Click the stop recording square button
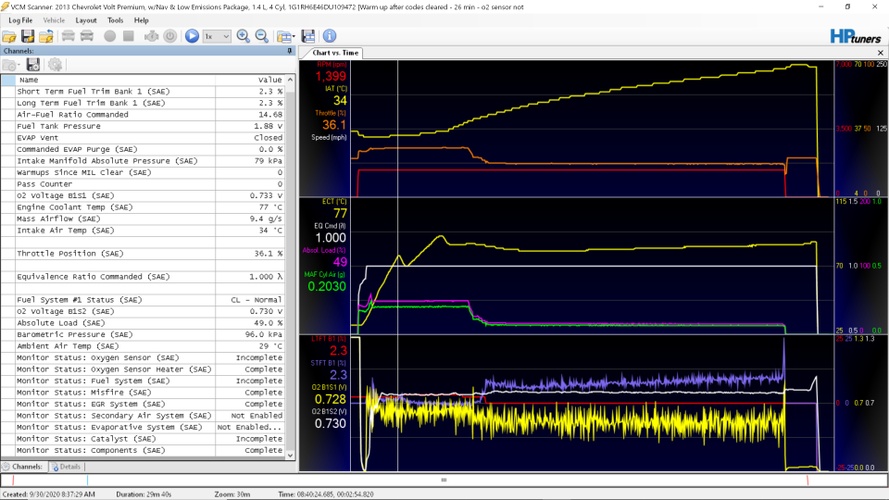This screenshot has height=500, width=889. click(x=129, y=36)
